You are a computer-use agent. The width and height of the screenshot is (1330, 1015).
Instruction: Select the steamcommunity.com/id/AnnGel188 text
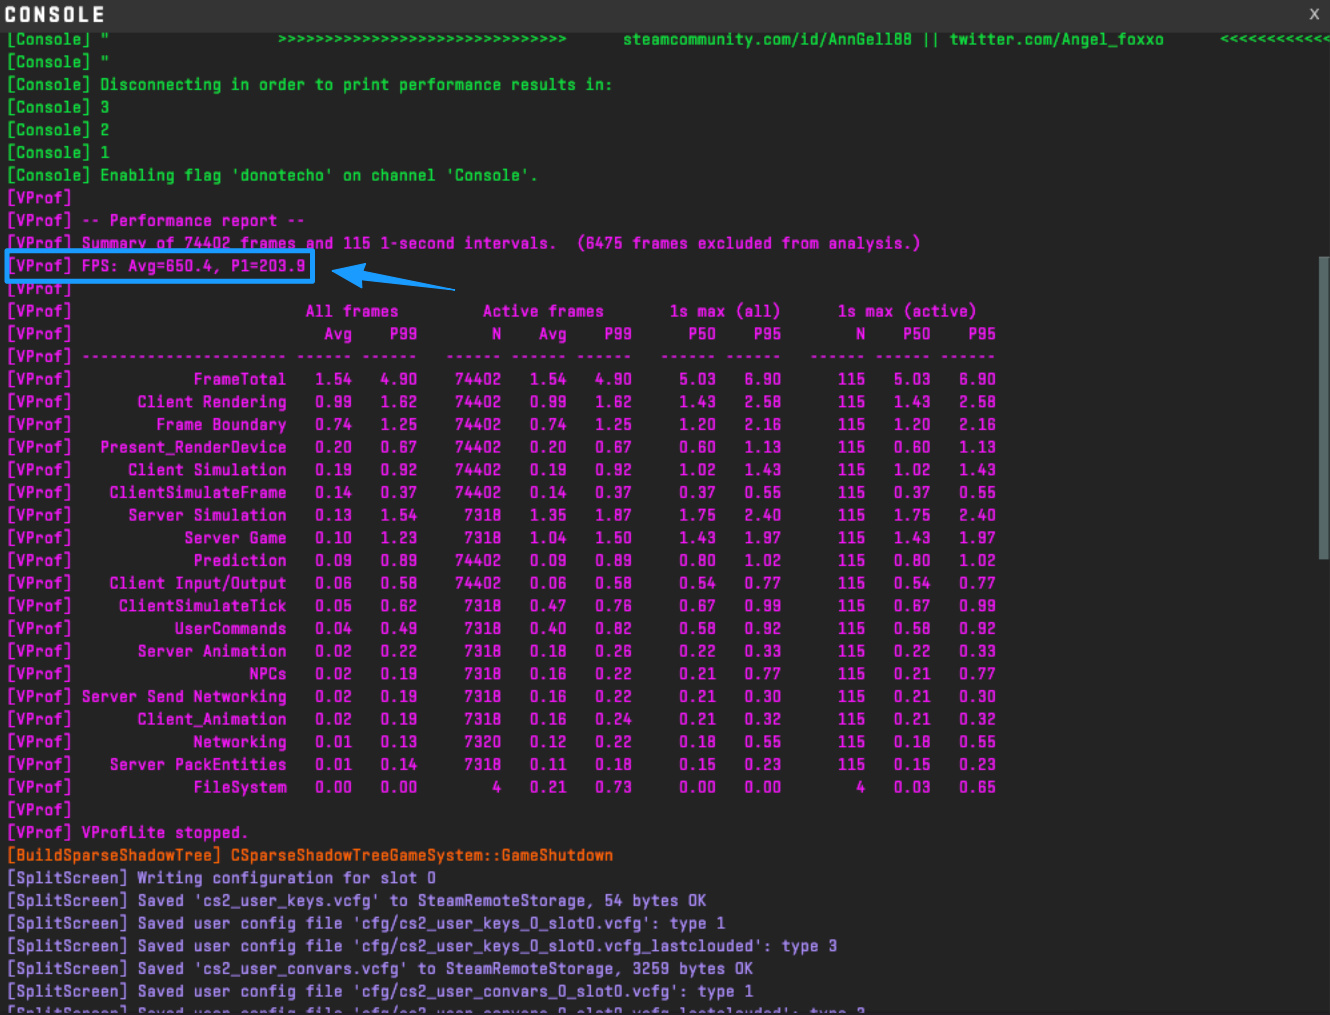767,39
